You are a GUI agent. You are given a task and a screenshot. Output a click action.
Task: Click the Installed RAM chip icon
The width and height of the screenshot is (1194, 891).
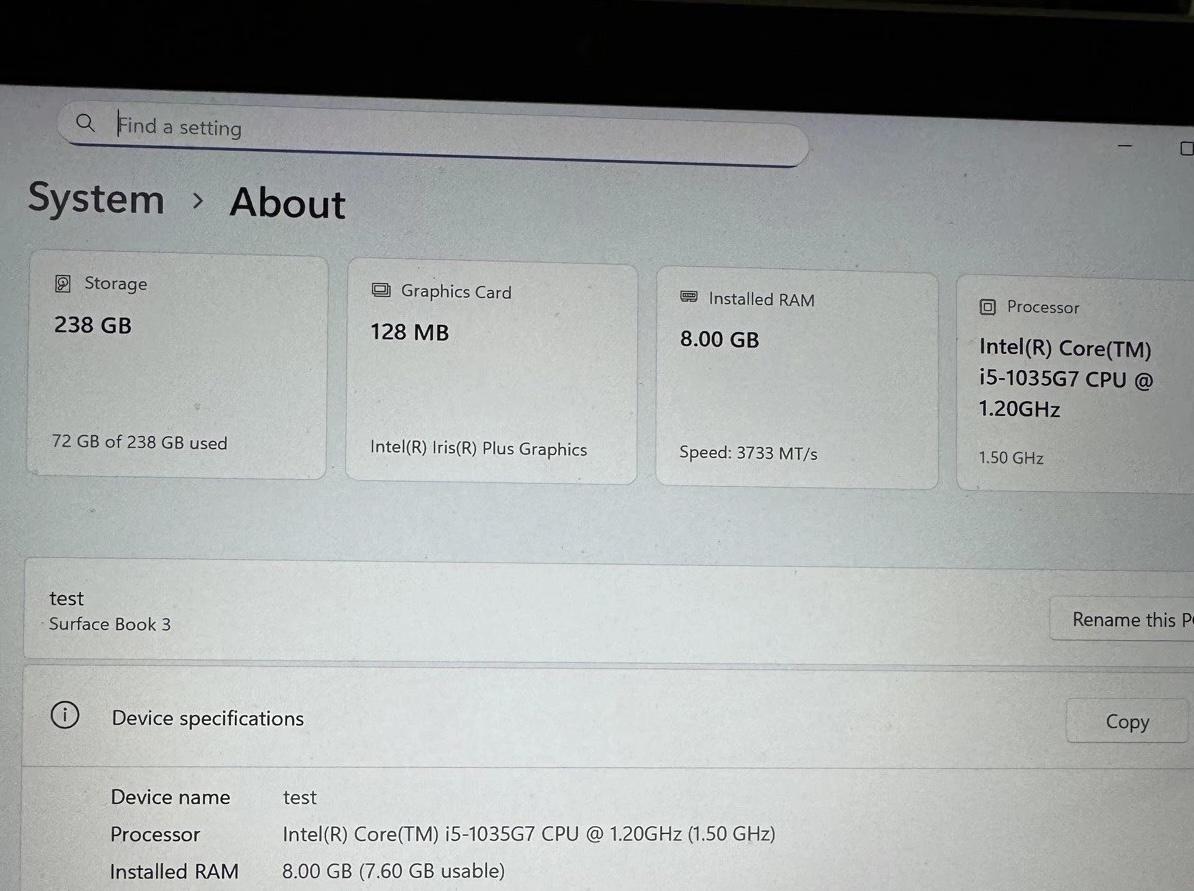pos(688,297)
